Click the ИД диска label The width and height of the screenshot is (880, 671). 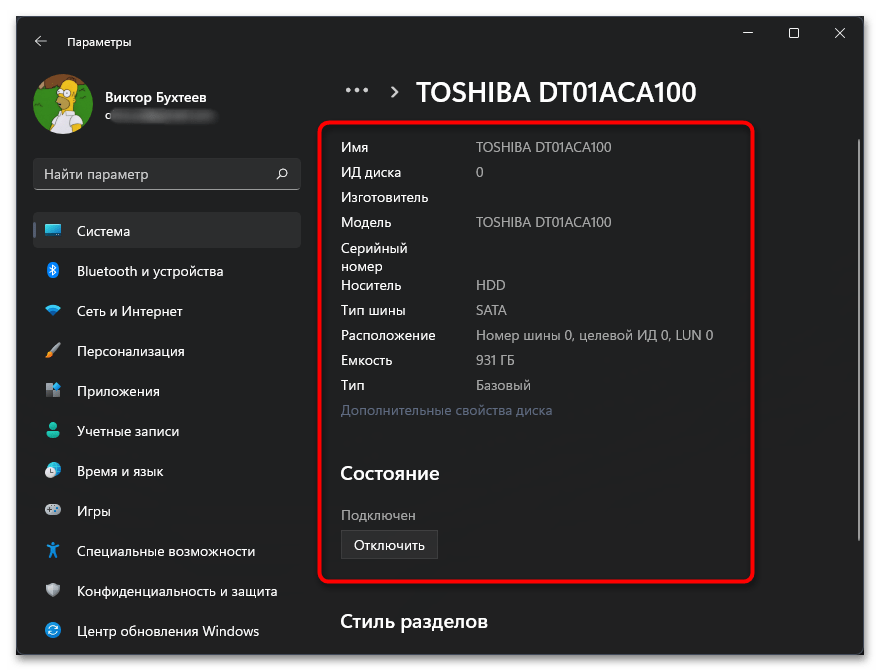(x=371, y=172)
